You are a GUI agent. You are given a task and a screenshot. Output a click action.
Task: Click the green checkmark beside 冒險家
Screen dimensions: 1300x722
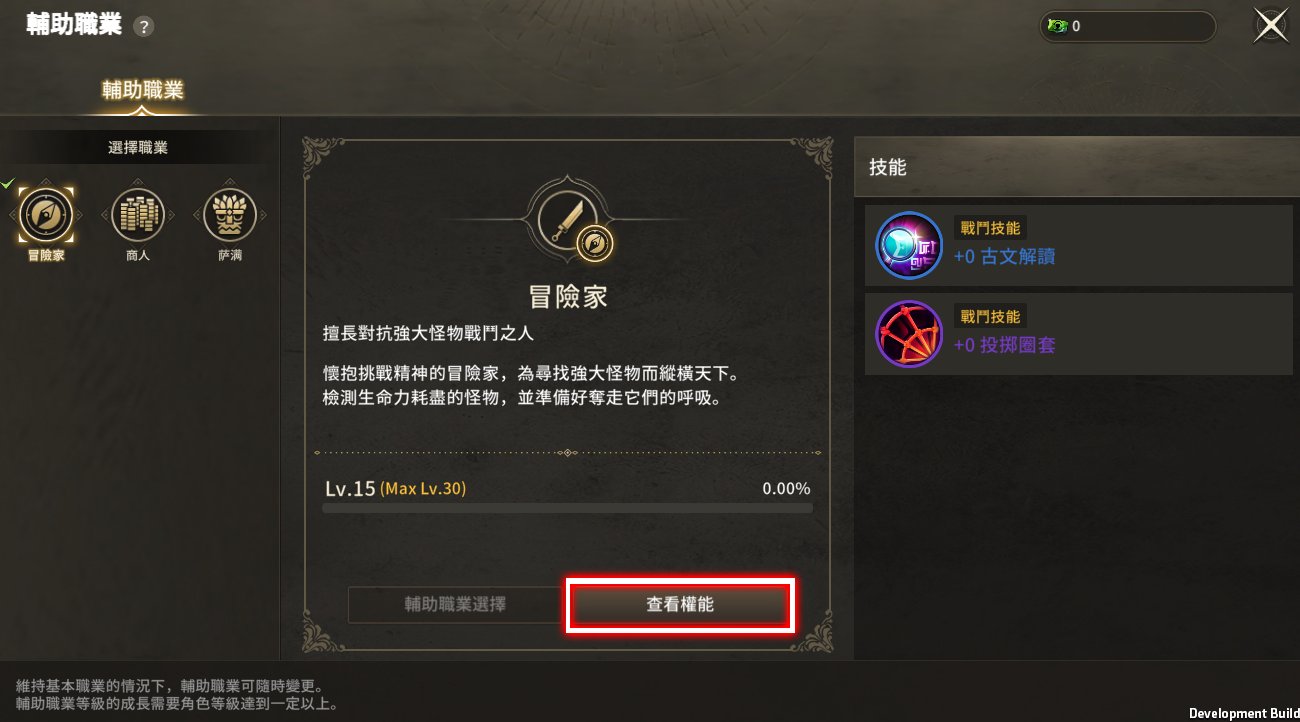[8, 183]
